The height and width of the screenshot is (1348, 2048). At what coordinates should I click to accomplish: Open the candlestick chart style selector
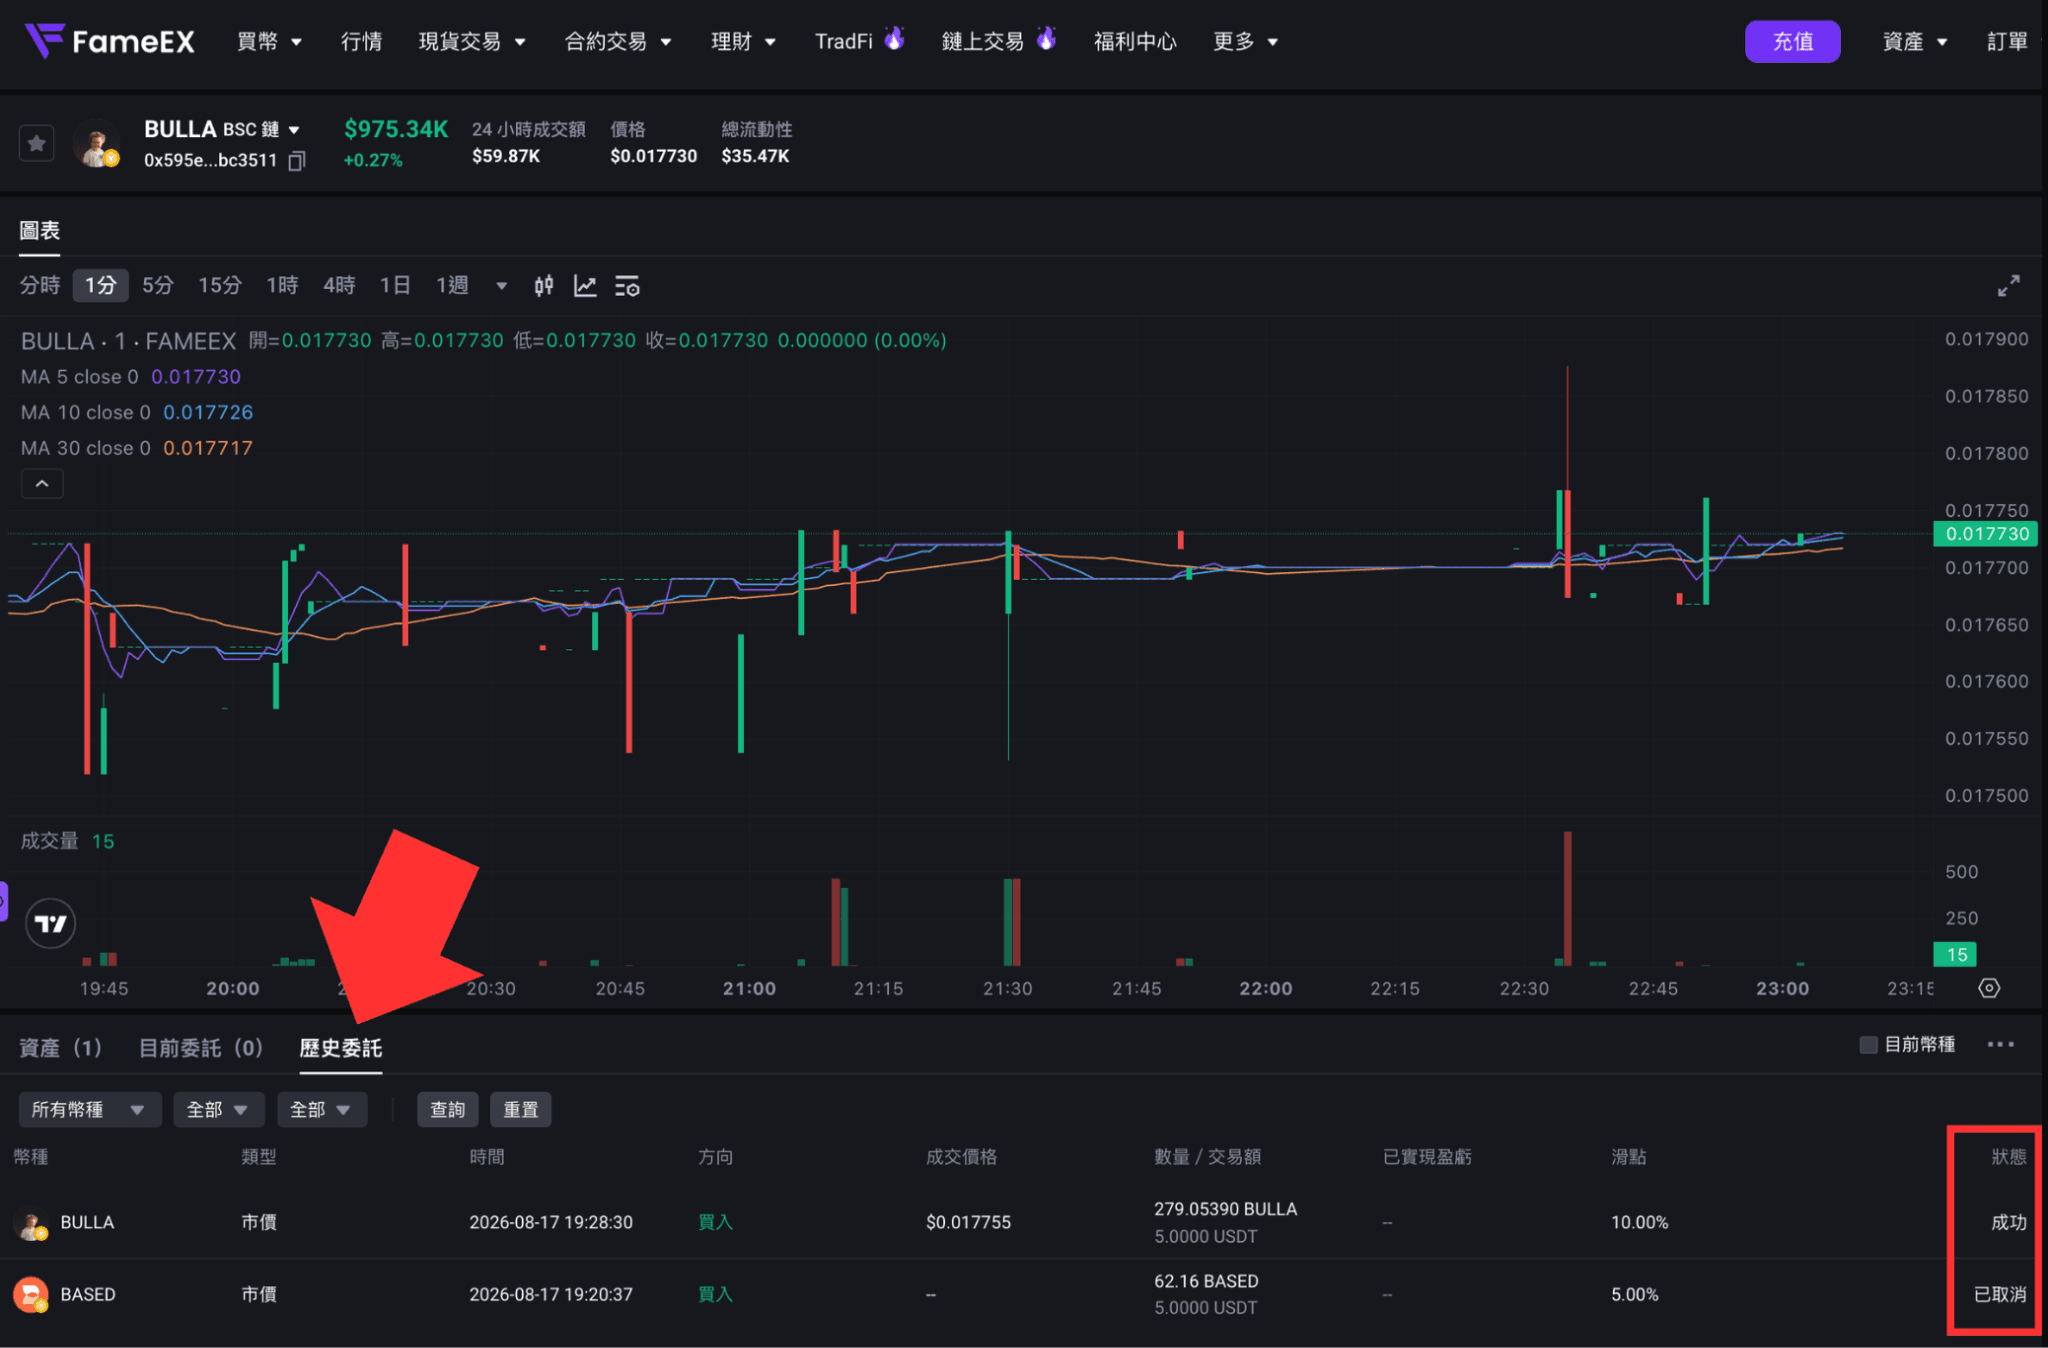coord(544,287)
